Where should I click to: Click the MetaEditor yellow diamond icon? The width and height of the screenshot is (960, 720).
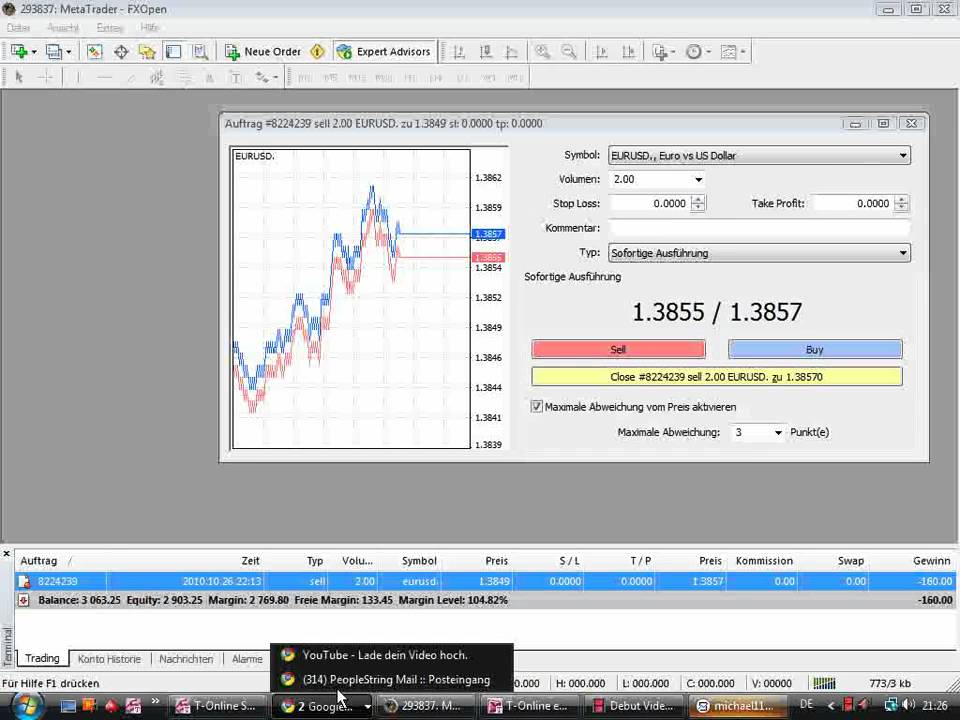[x=317, y=52]
